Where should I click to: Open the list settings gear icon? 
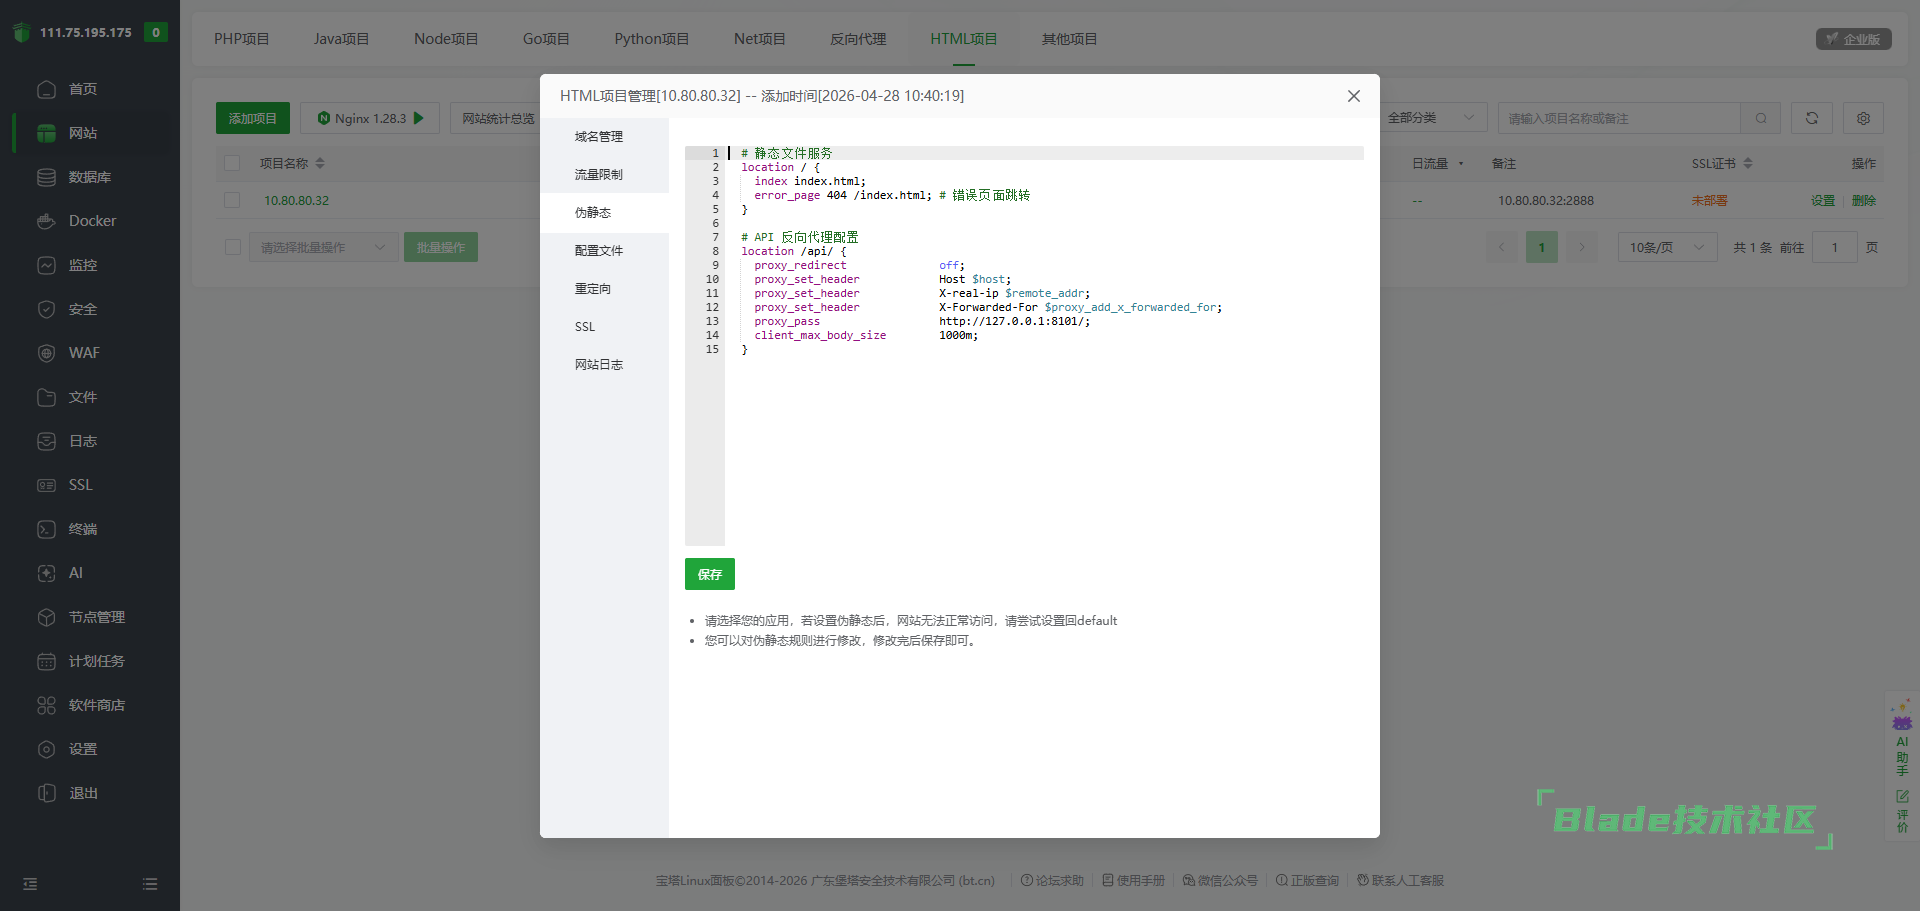click(x=1863, y=118)
